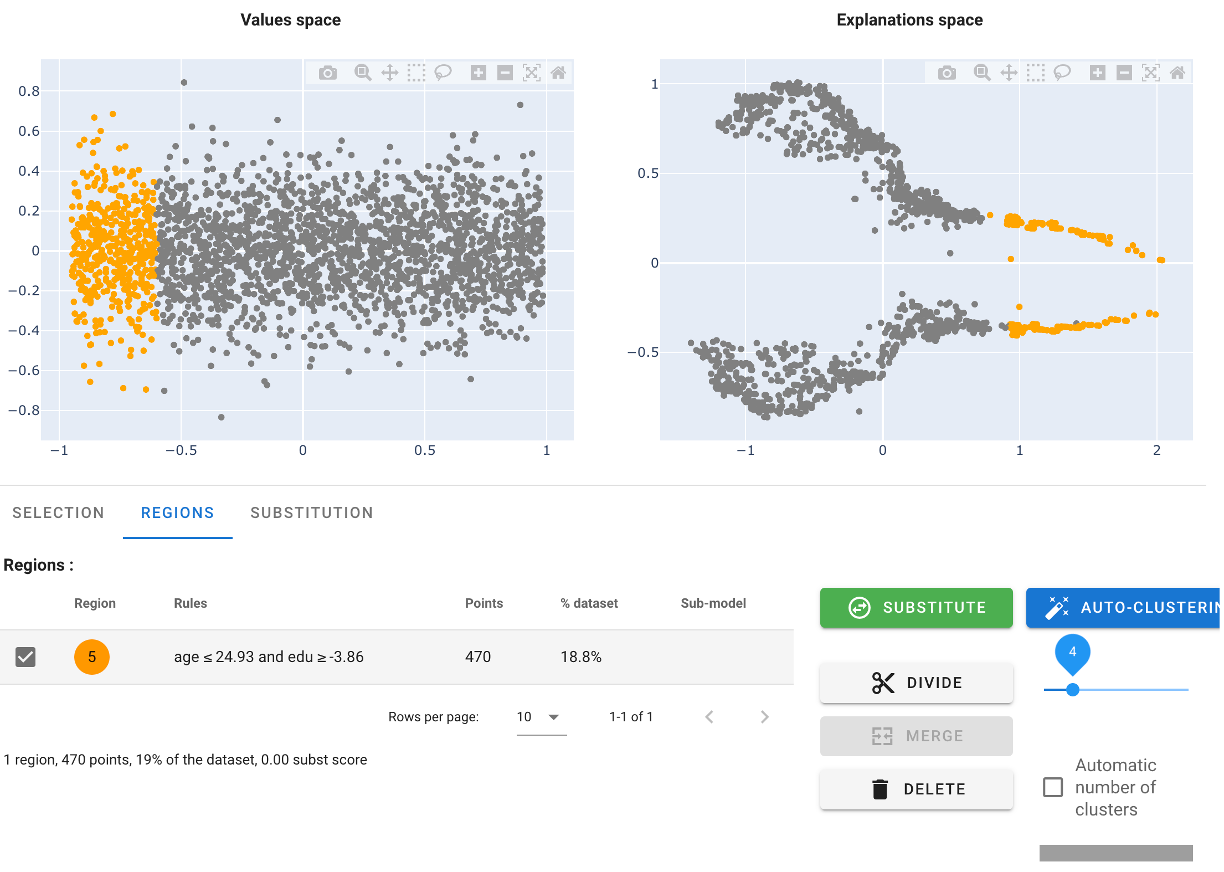The height and width of the screenshot is (872, 1224).
Task: Click camera download icon in Values space plot
Action: tap(328, 73)
